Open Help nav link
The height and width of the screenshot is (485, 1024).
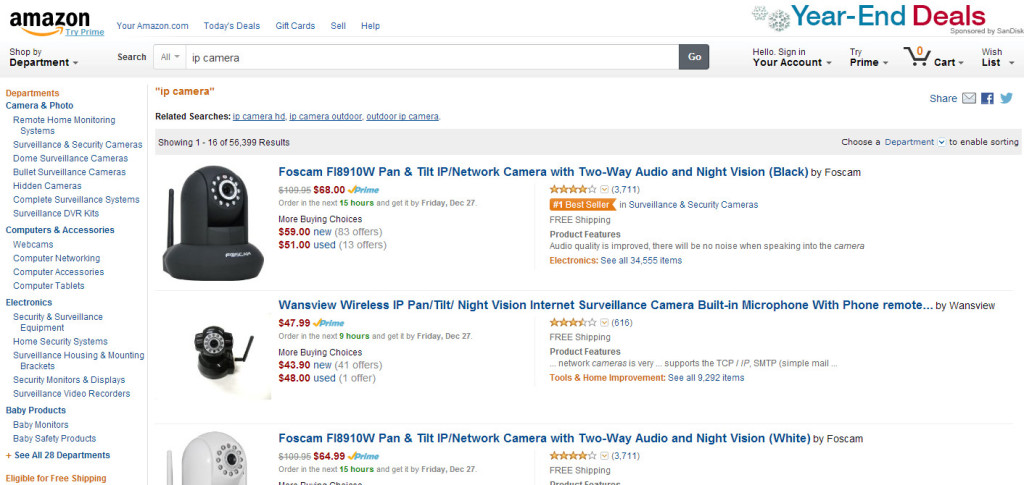(370, 26)
